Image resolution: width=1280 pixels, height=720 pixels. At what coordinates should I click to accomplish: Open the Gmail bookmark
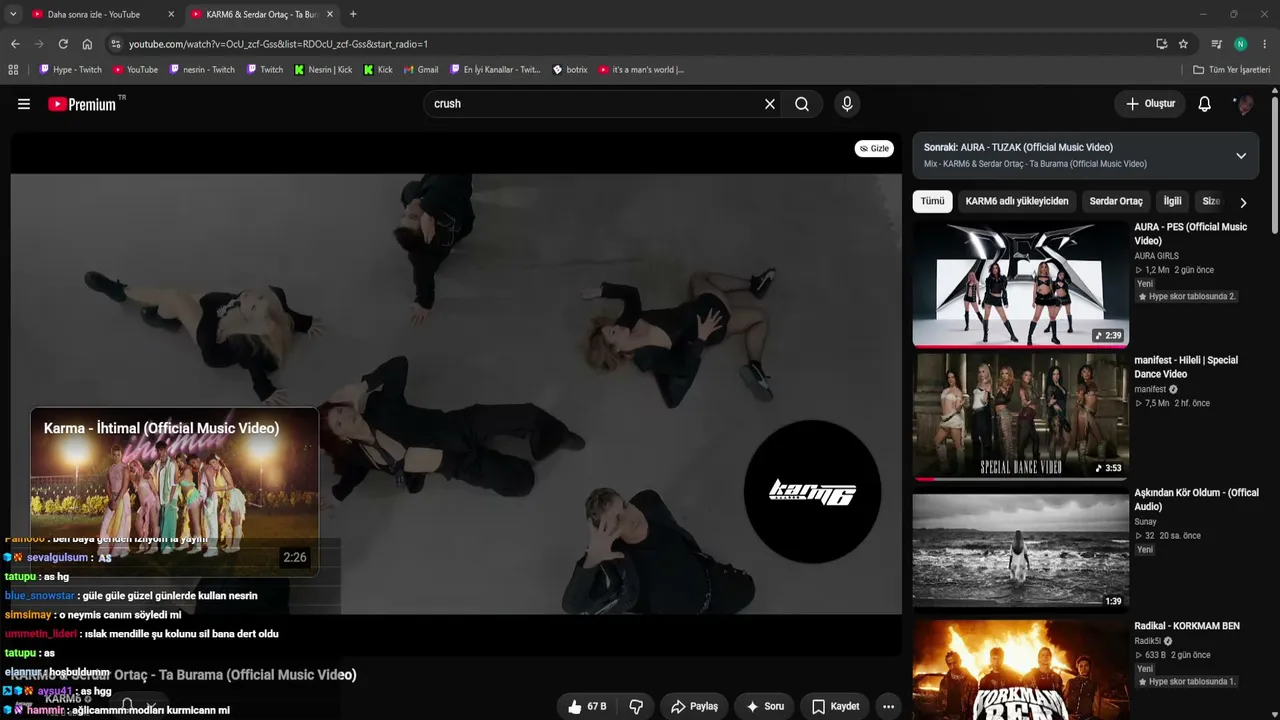coord(421,70)
